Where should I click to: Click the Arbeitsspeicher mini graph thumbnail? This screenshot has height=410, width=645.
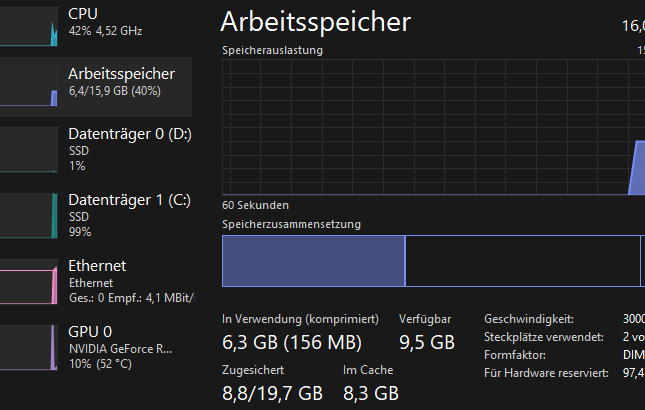click(29, 87)
